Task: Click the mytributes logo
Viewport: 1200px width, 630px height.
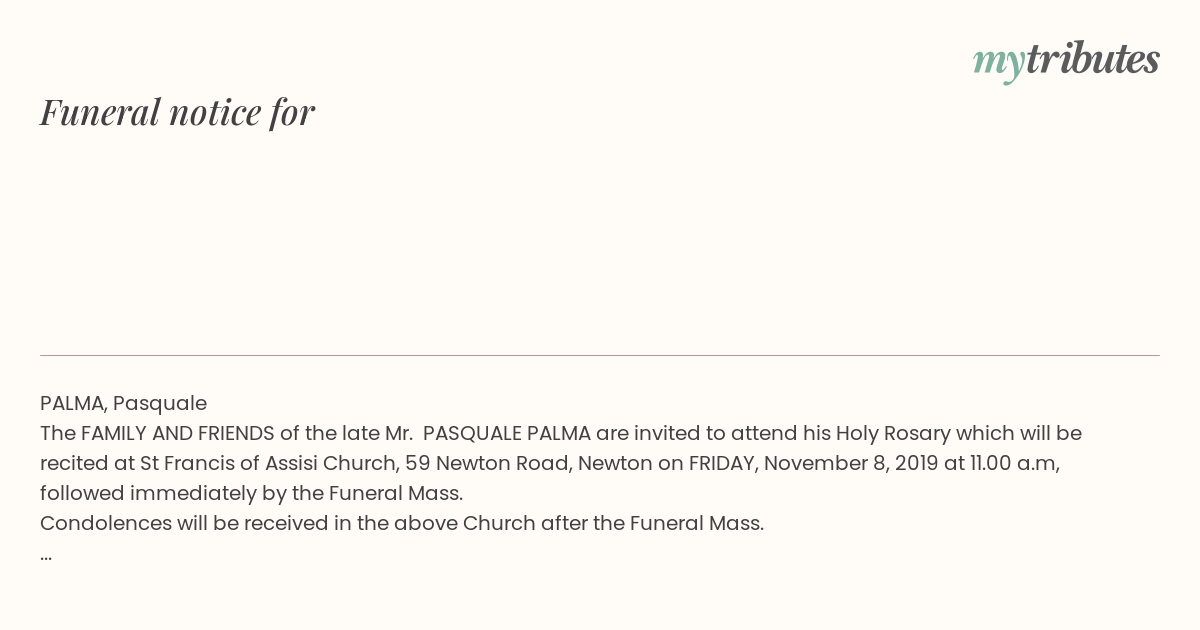Action: click(1066, 61)
